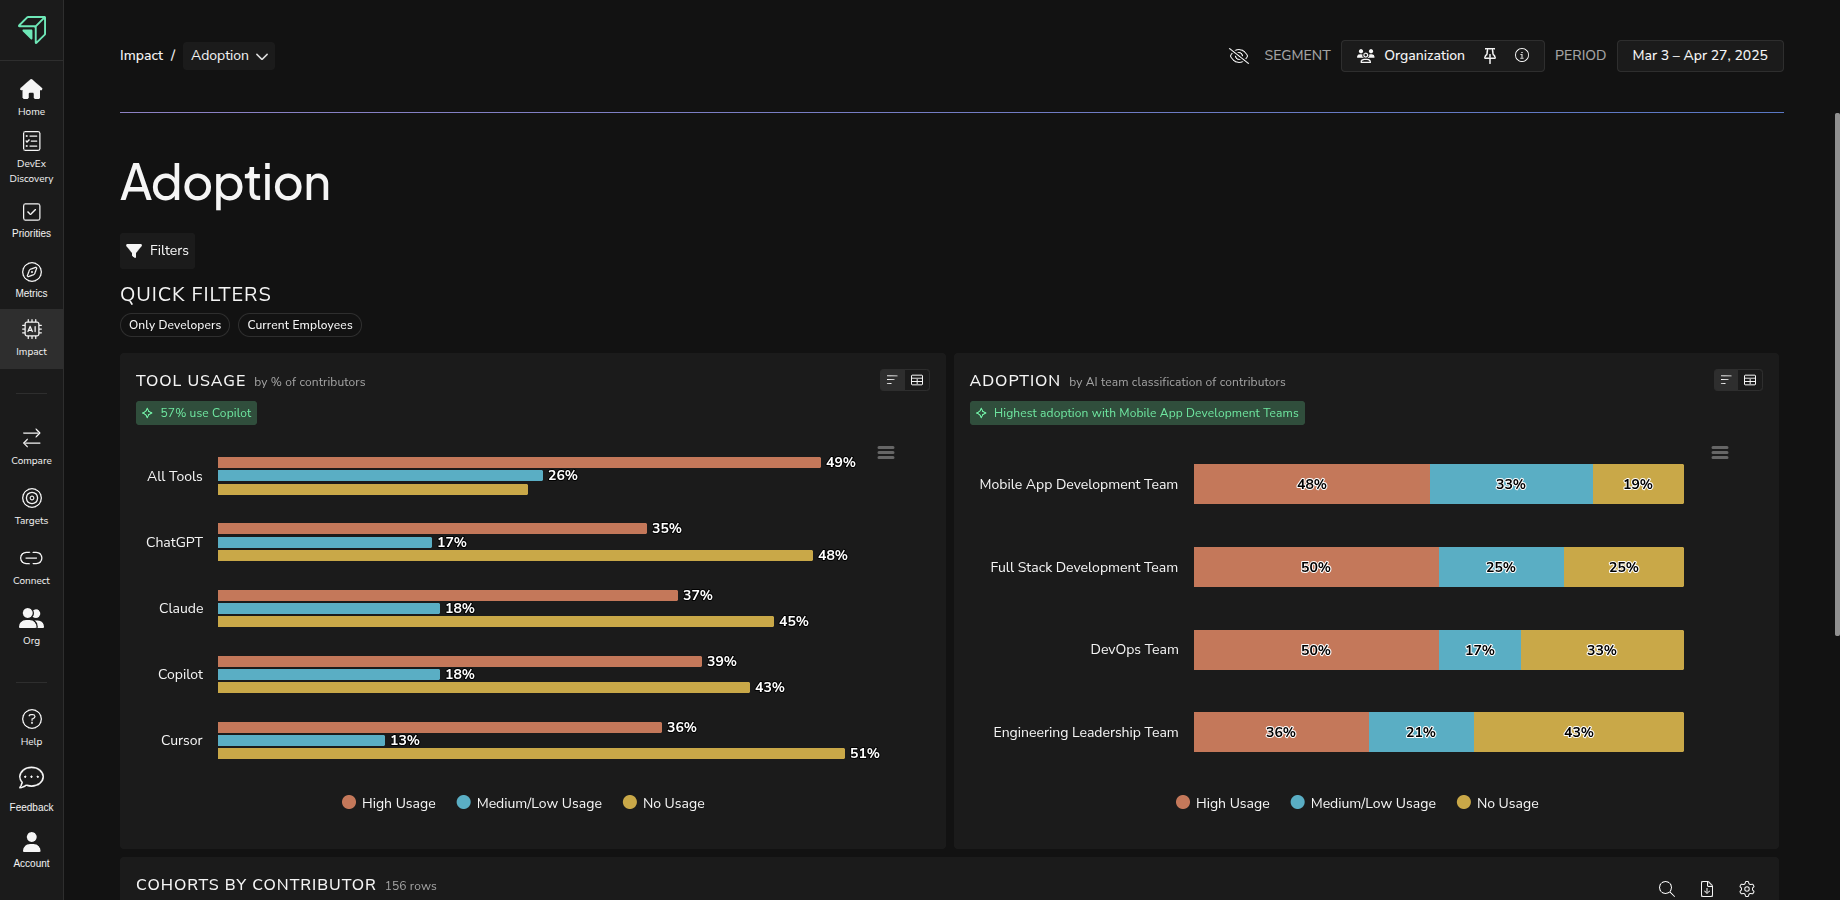
Task: Open Targets in sidebar
Action: [31, 506]
